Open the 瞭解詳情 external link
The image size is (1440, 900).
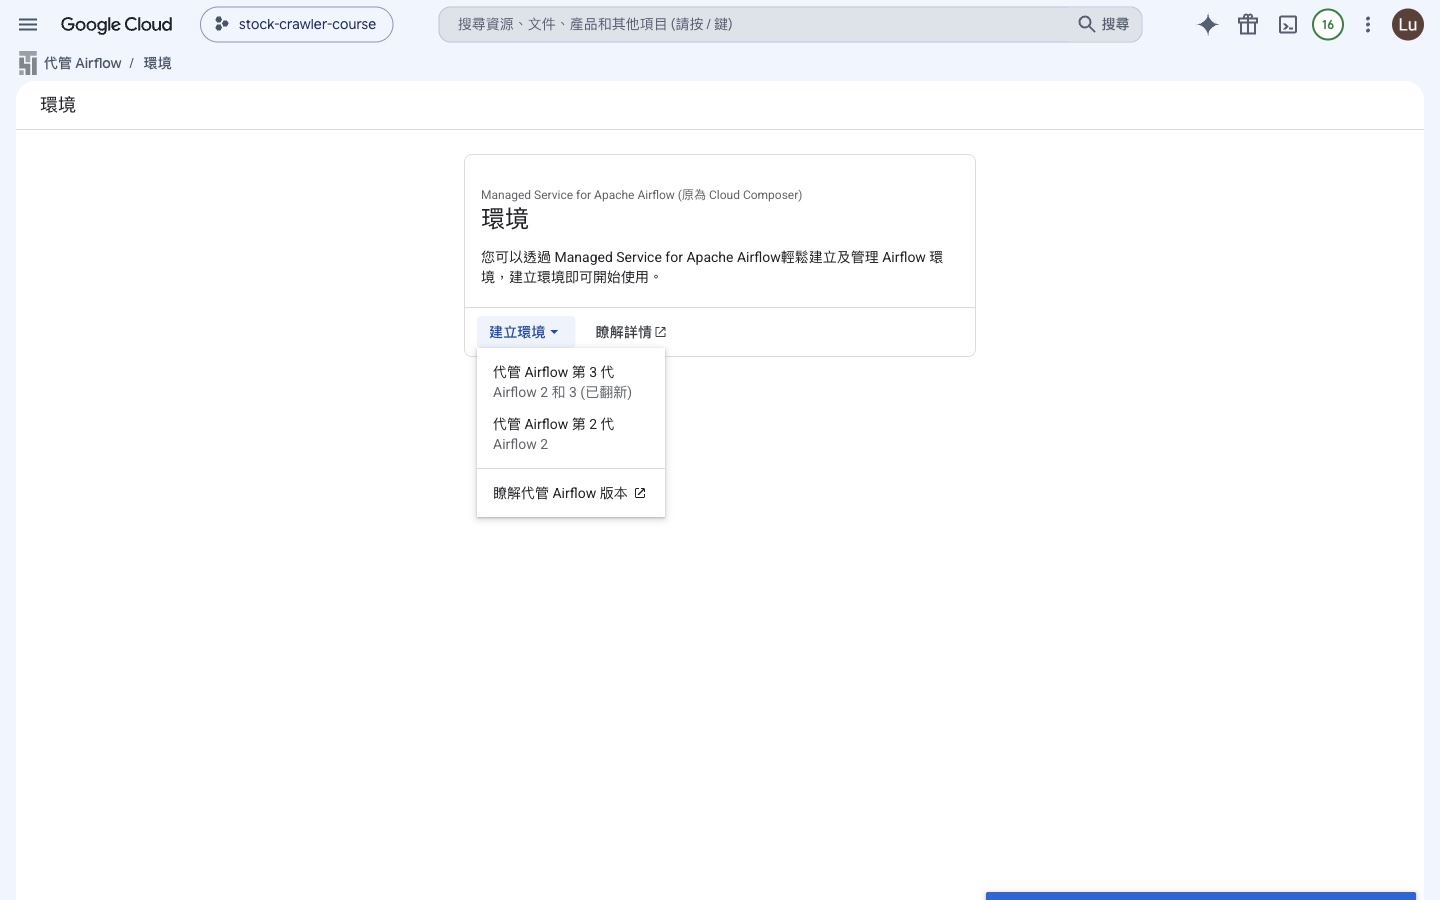631,332
